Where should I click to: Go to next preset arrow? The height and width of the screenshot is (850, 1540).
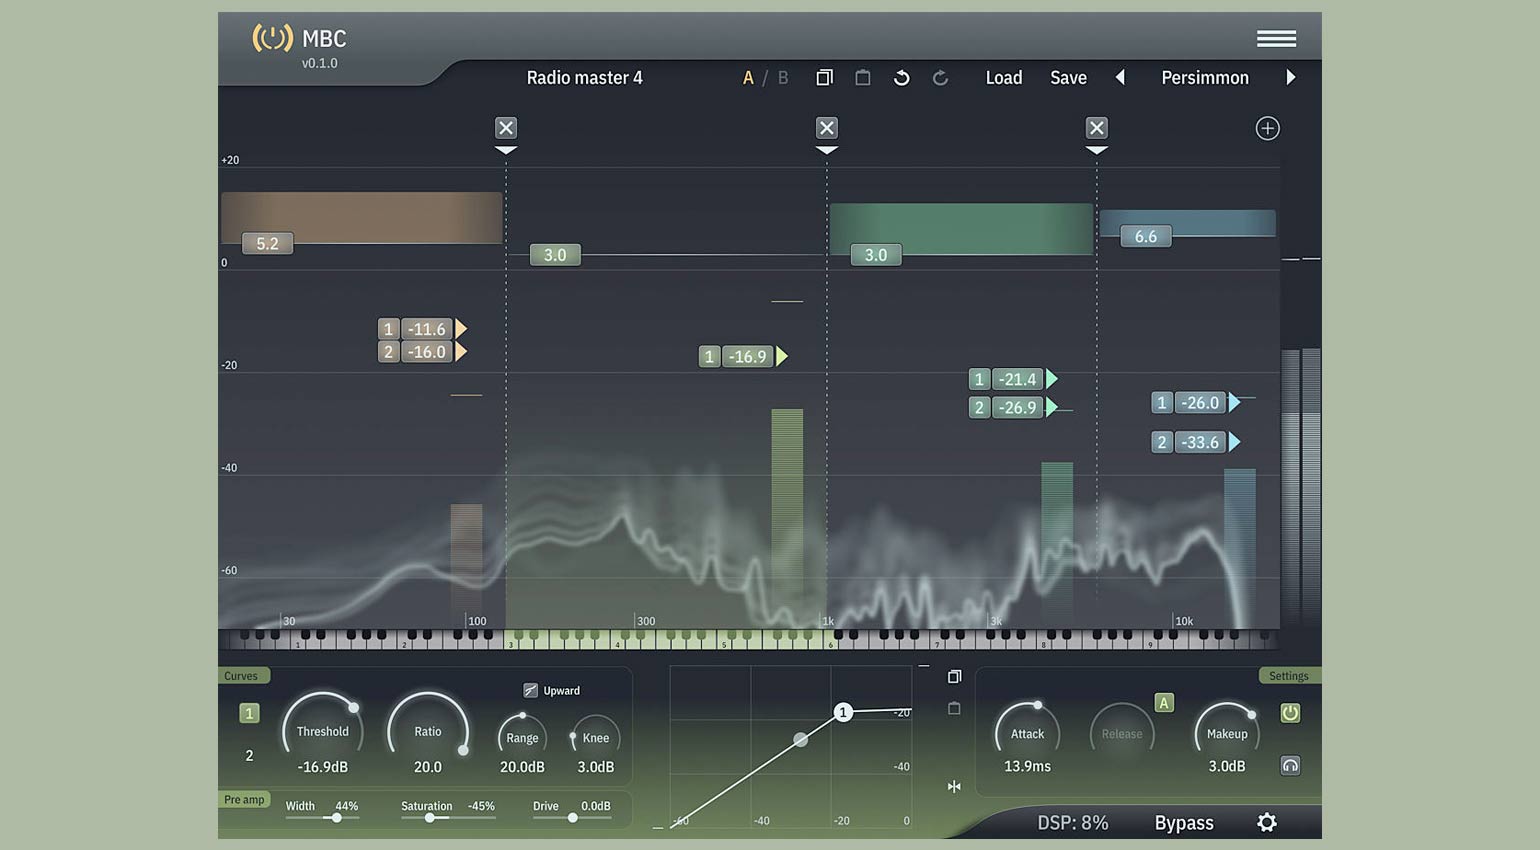click(1291, 77)
